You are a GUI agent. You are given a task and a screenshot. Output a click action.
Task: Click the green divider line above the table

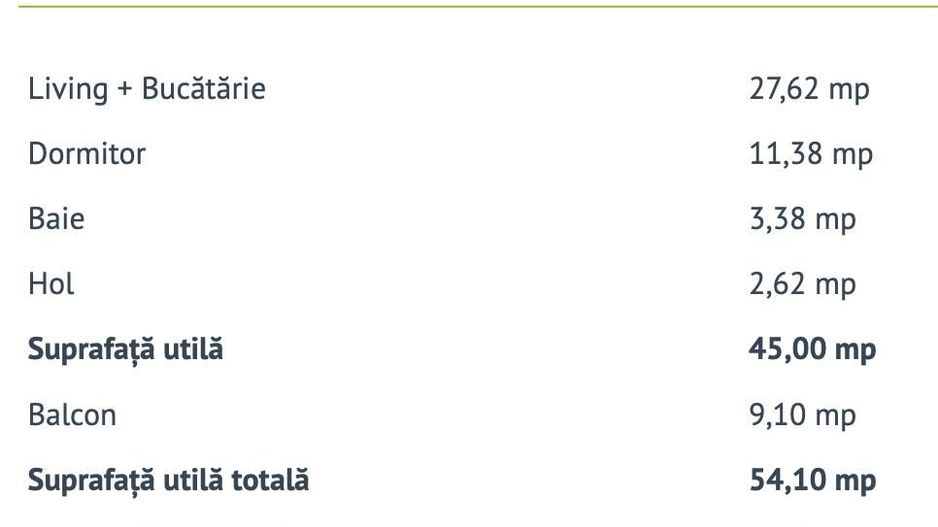(469, 6)
